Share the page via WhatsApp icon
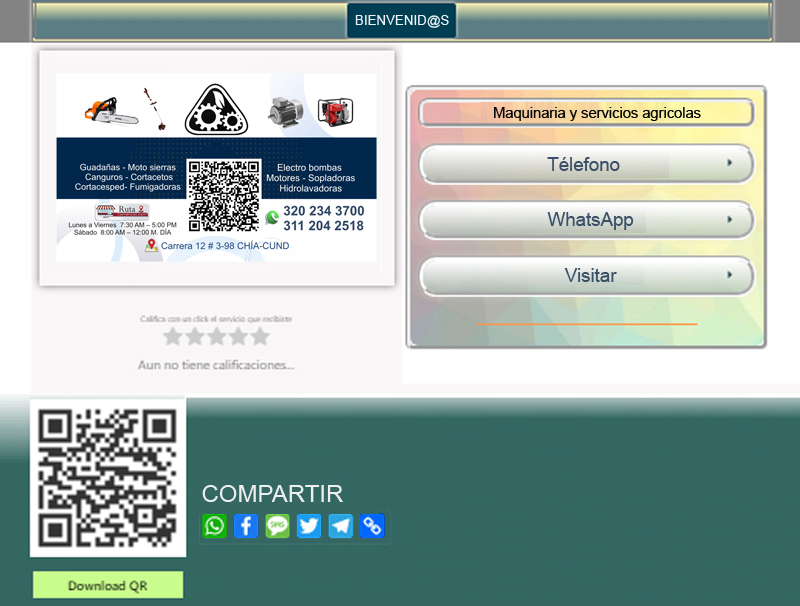The height and width of the screenshot is (606, 800). [x=215, y=526]
